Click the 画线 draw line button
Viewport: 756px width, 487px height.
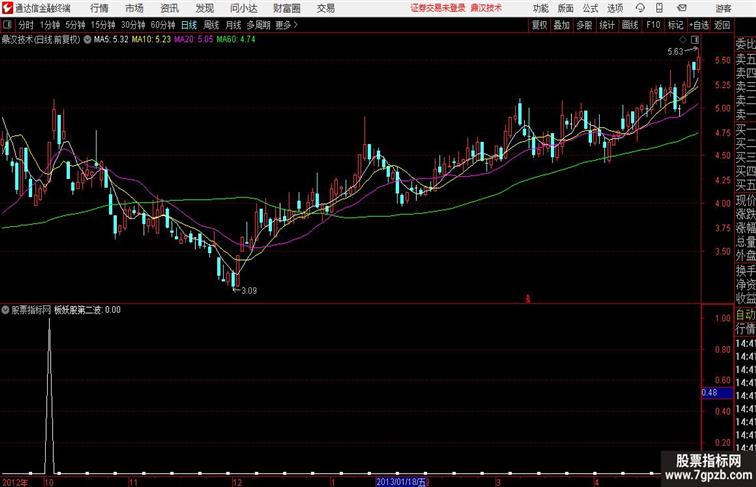tap(630, 25)
